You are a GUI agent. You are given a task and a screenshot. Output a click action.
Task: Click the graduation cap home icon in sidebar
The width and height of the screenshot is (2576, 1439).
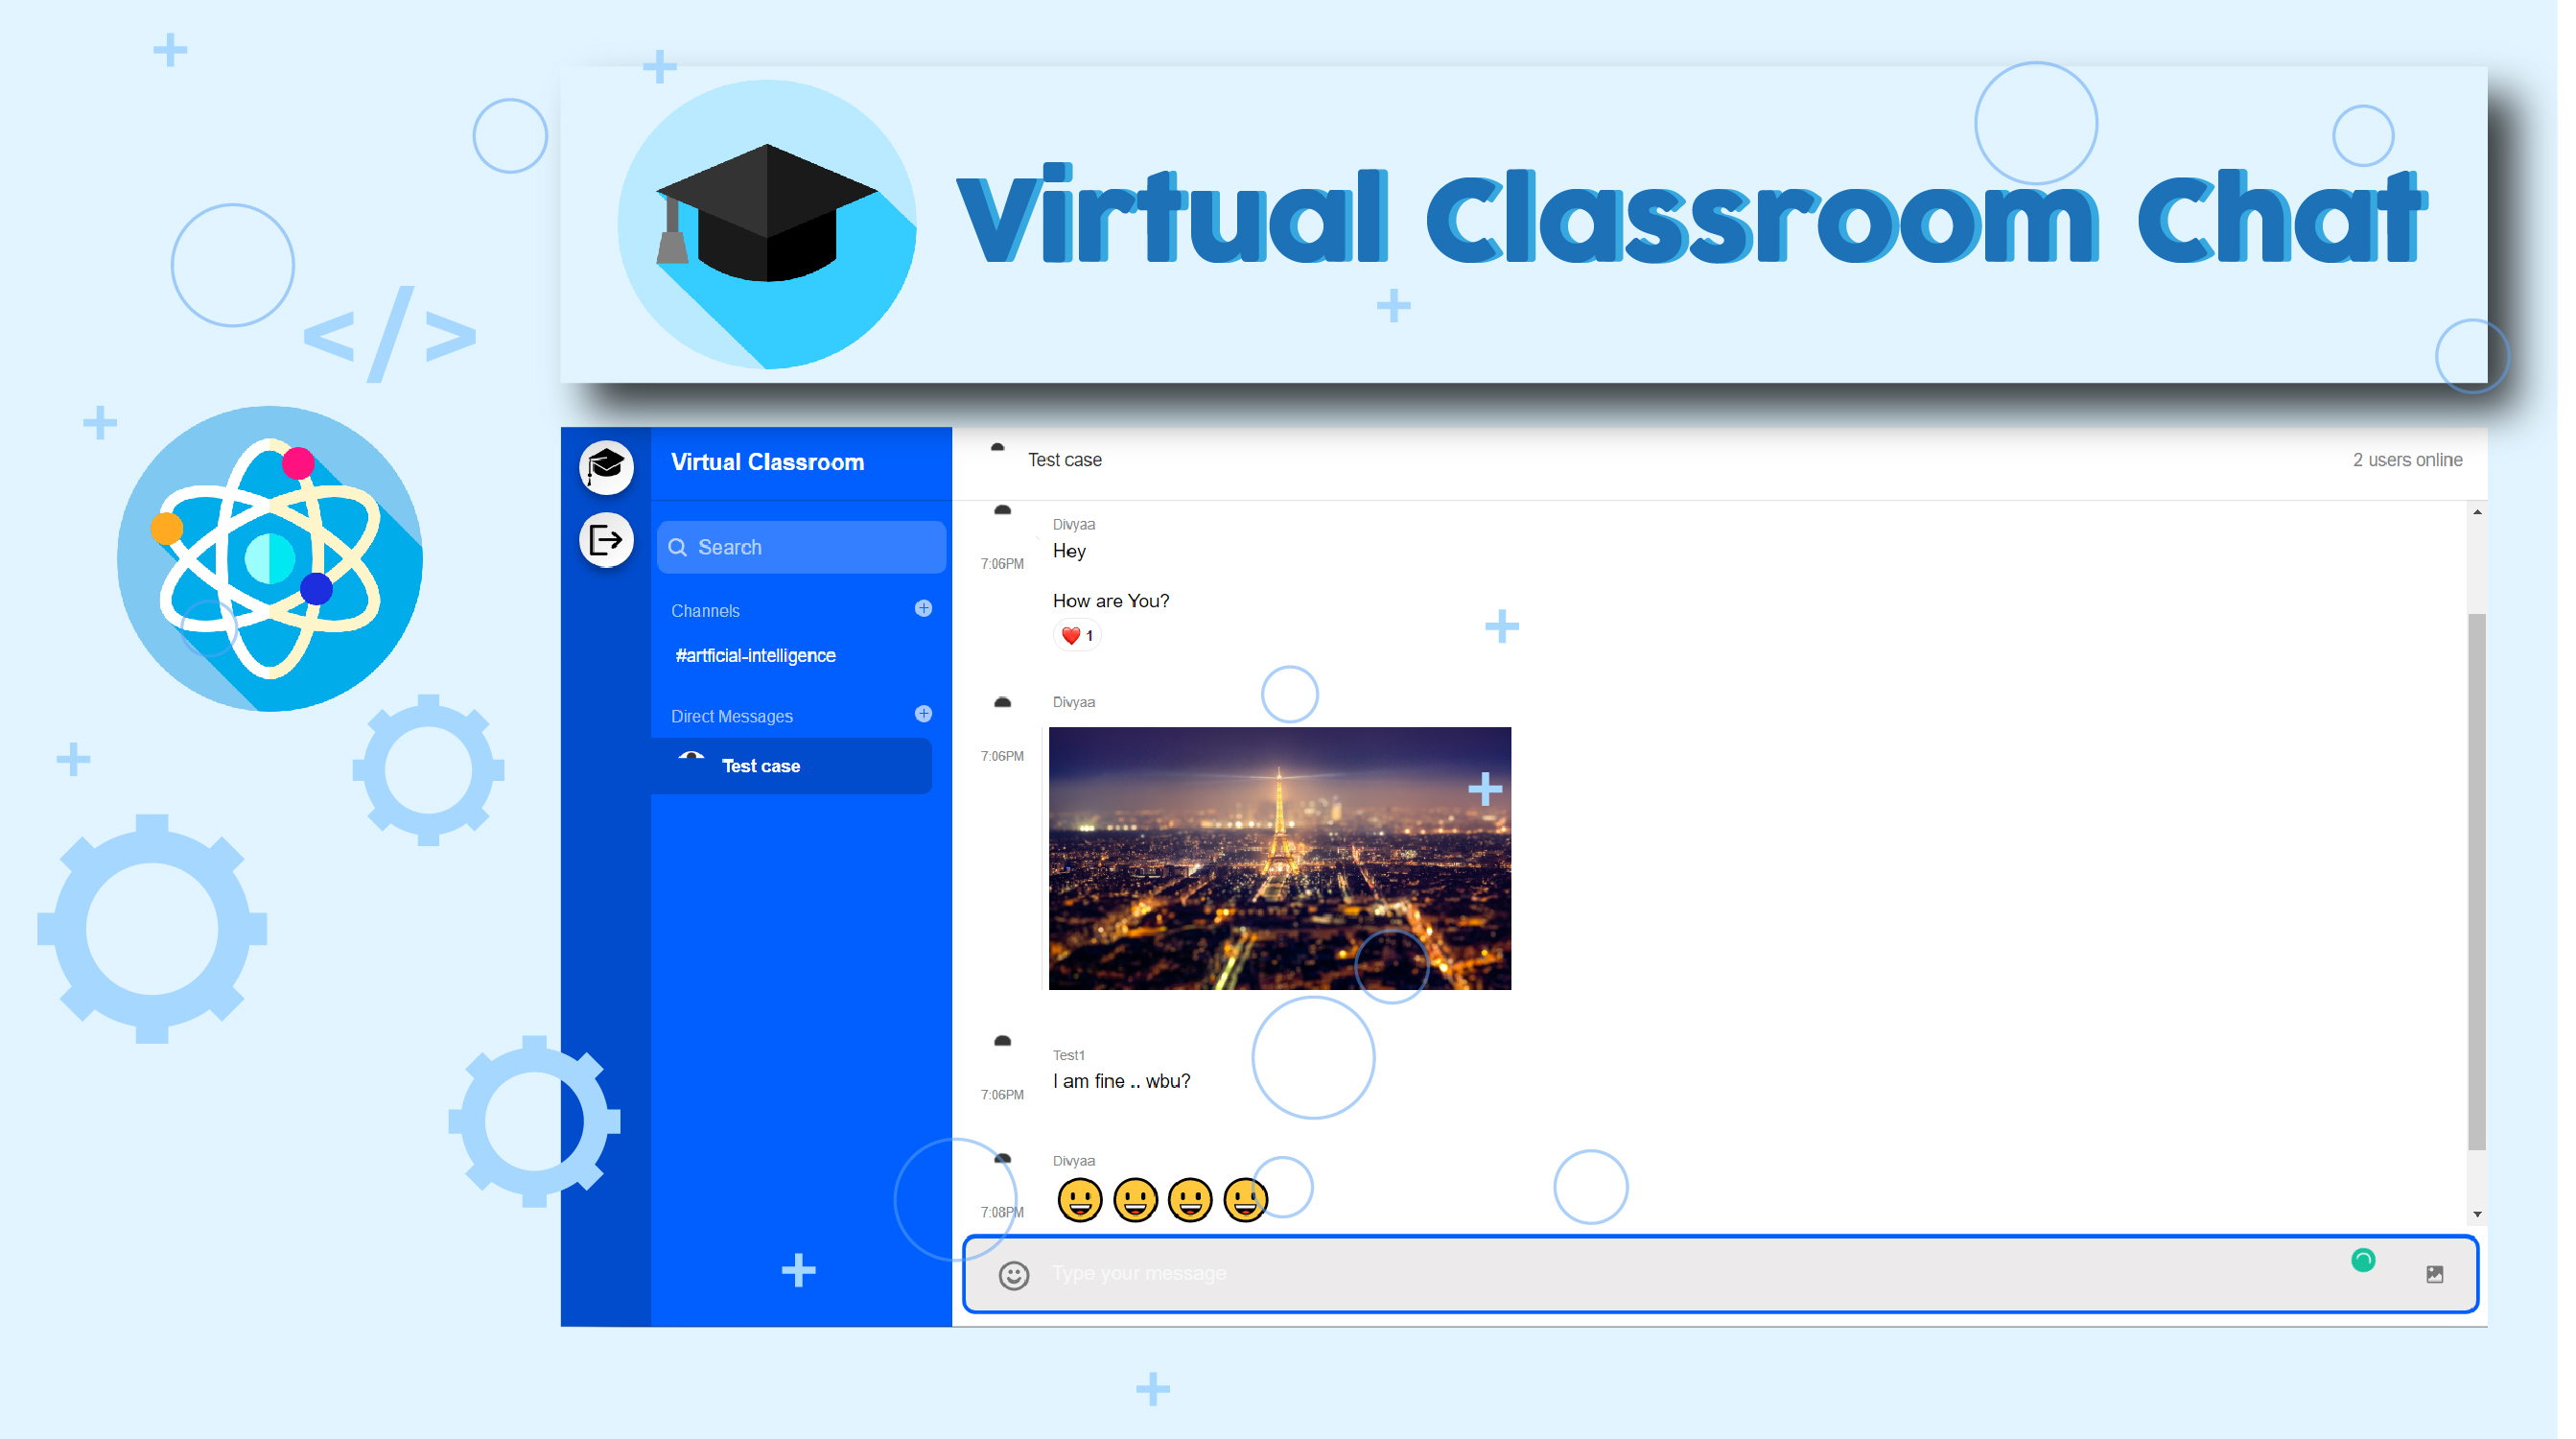point(606,467)
